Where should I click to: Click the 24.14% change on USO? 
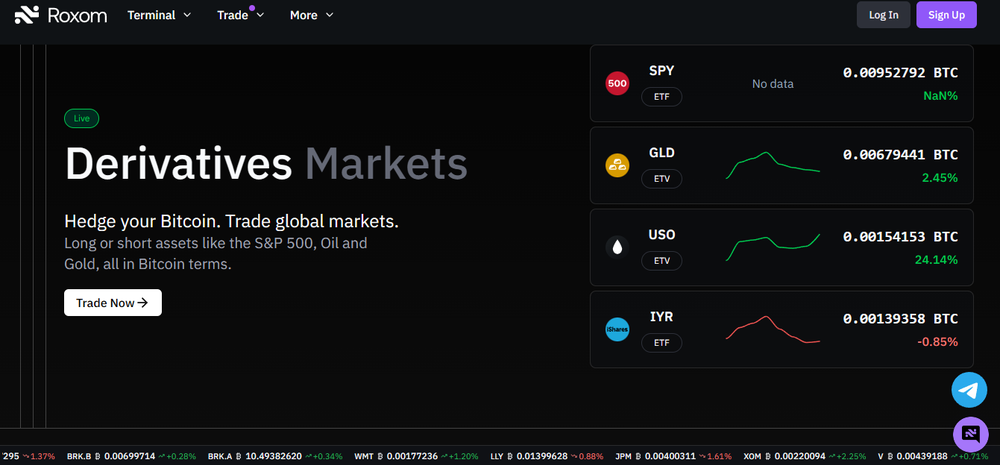coord(936,260)
